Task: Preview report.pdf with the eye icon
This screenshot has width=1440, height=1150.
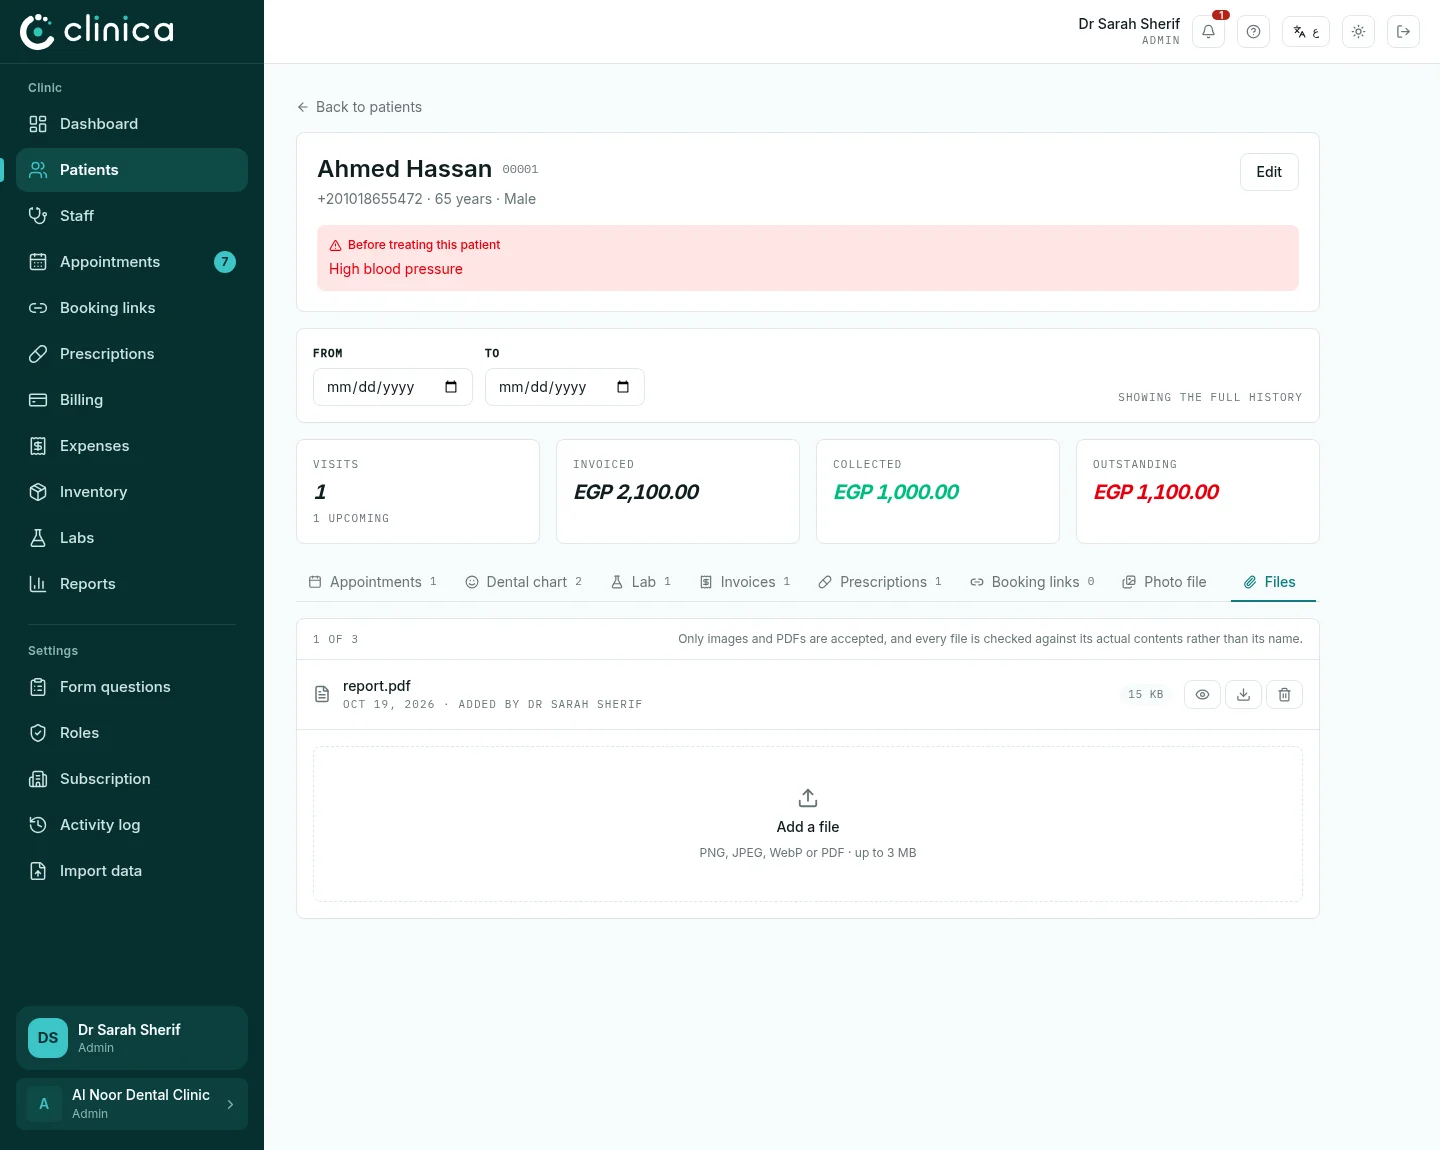Action: coord(1202,694)
